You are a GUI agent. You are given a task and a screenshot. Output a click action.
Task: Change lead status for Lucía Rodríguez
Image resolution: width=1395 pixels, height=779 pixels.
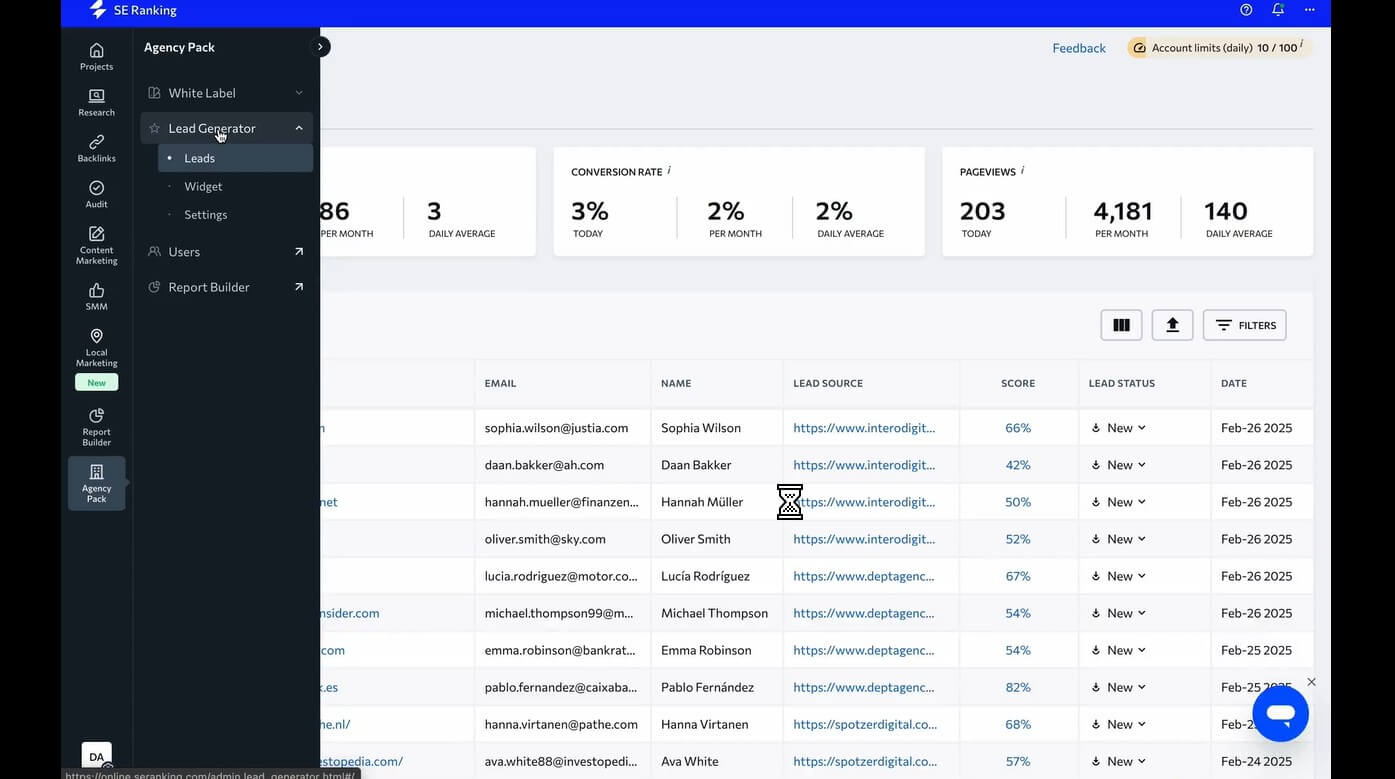tap(1118, 576)
